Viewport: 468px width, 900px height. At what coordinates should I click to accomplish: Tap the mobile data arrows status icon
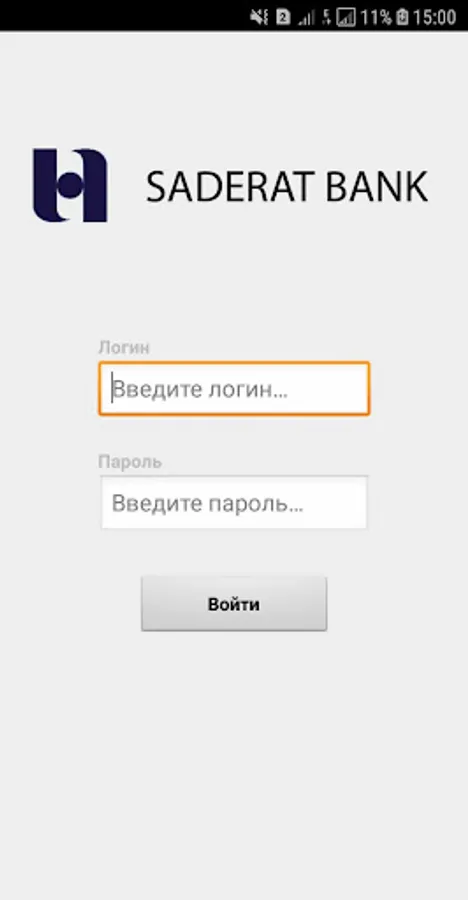pos(326,18)
